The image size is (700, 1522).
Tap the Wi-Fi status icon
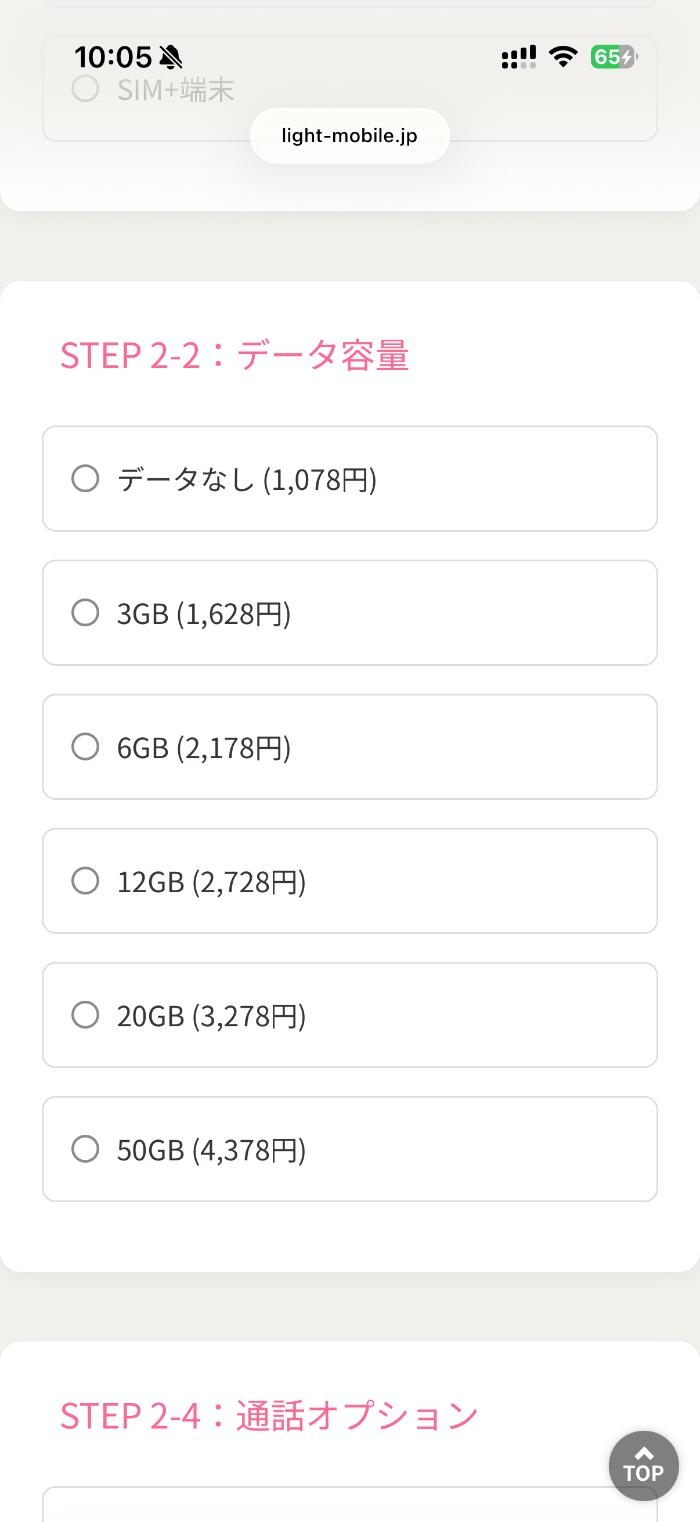564,57
